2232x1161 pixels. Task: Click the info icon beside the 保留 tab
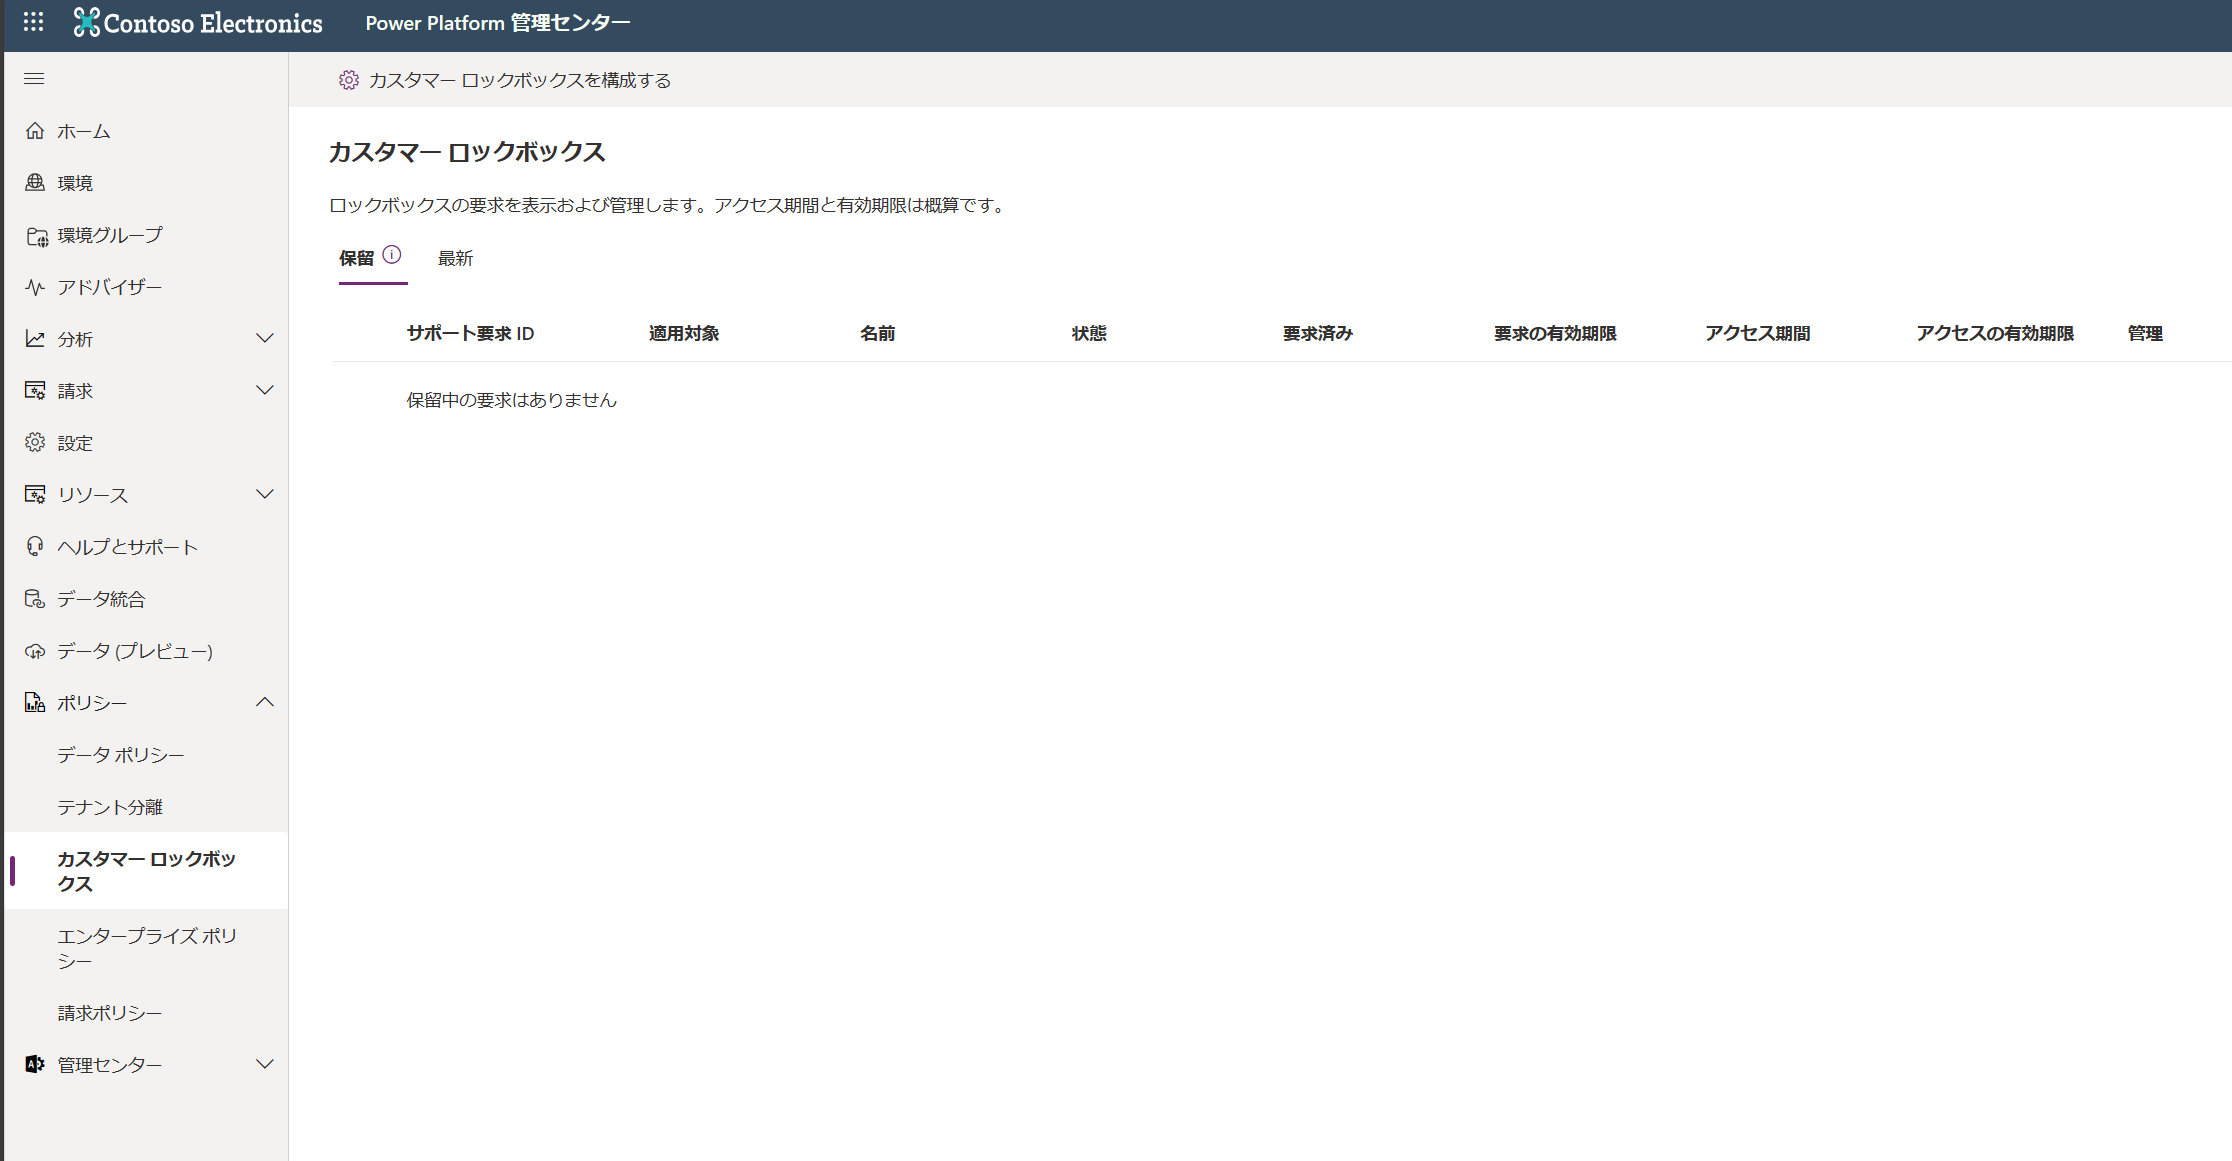click(x=392, y=255)
